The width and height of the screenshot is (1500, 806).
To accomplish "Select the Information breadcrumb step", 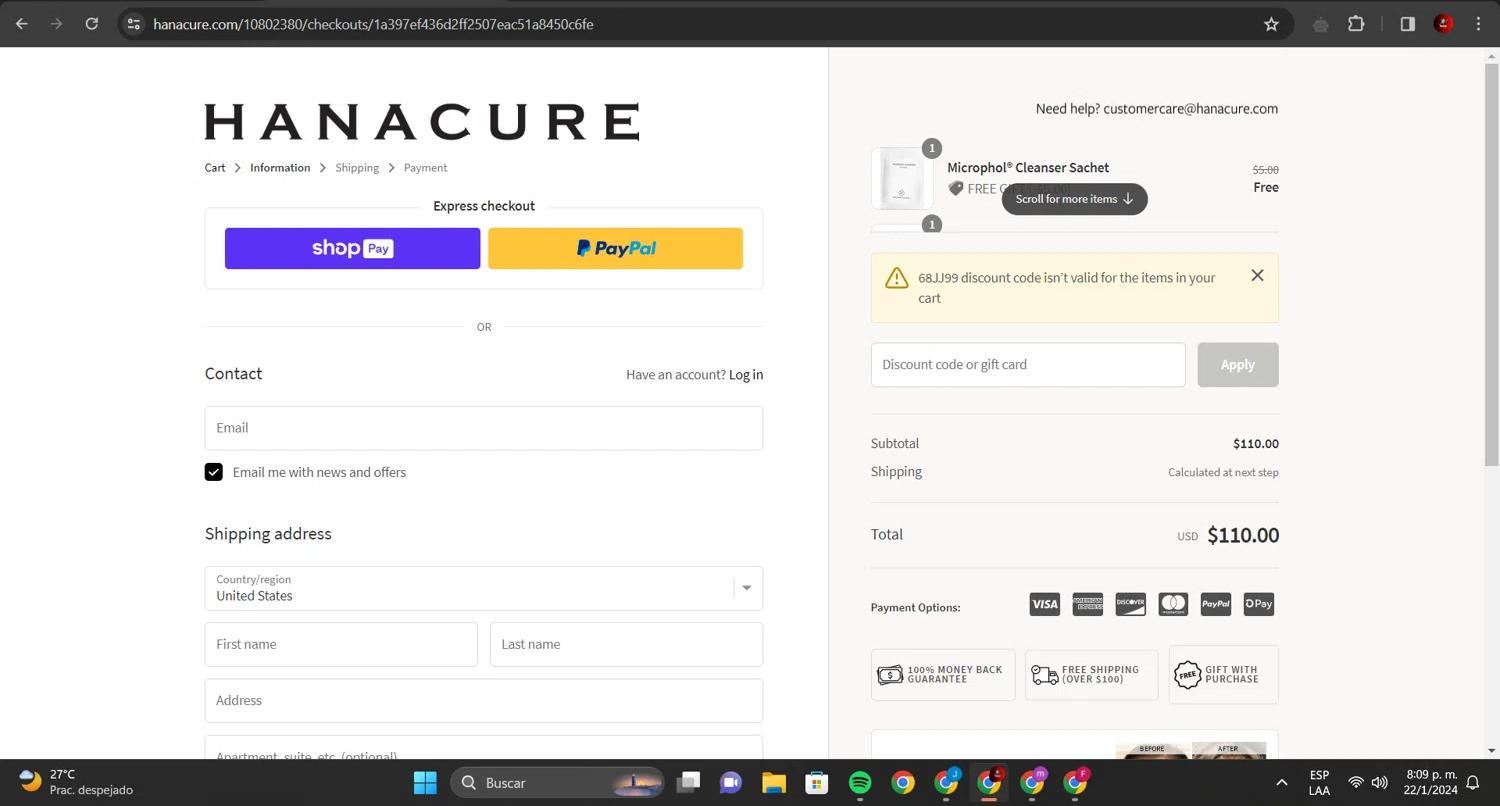I will (x=280, y=168).
